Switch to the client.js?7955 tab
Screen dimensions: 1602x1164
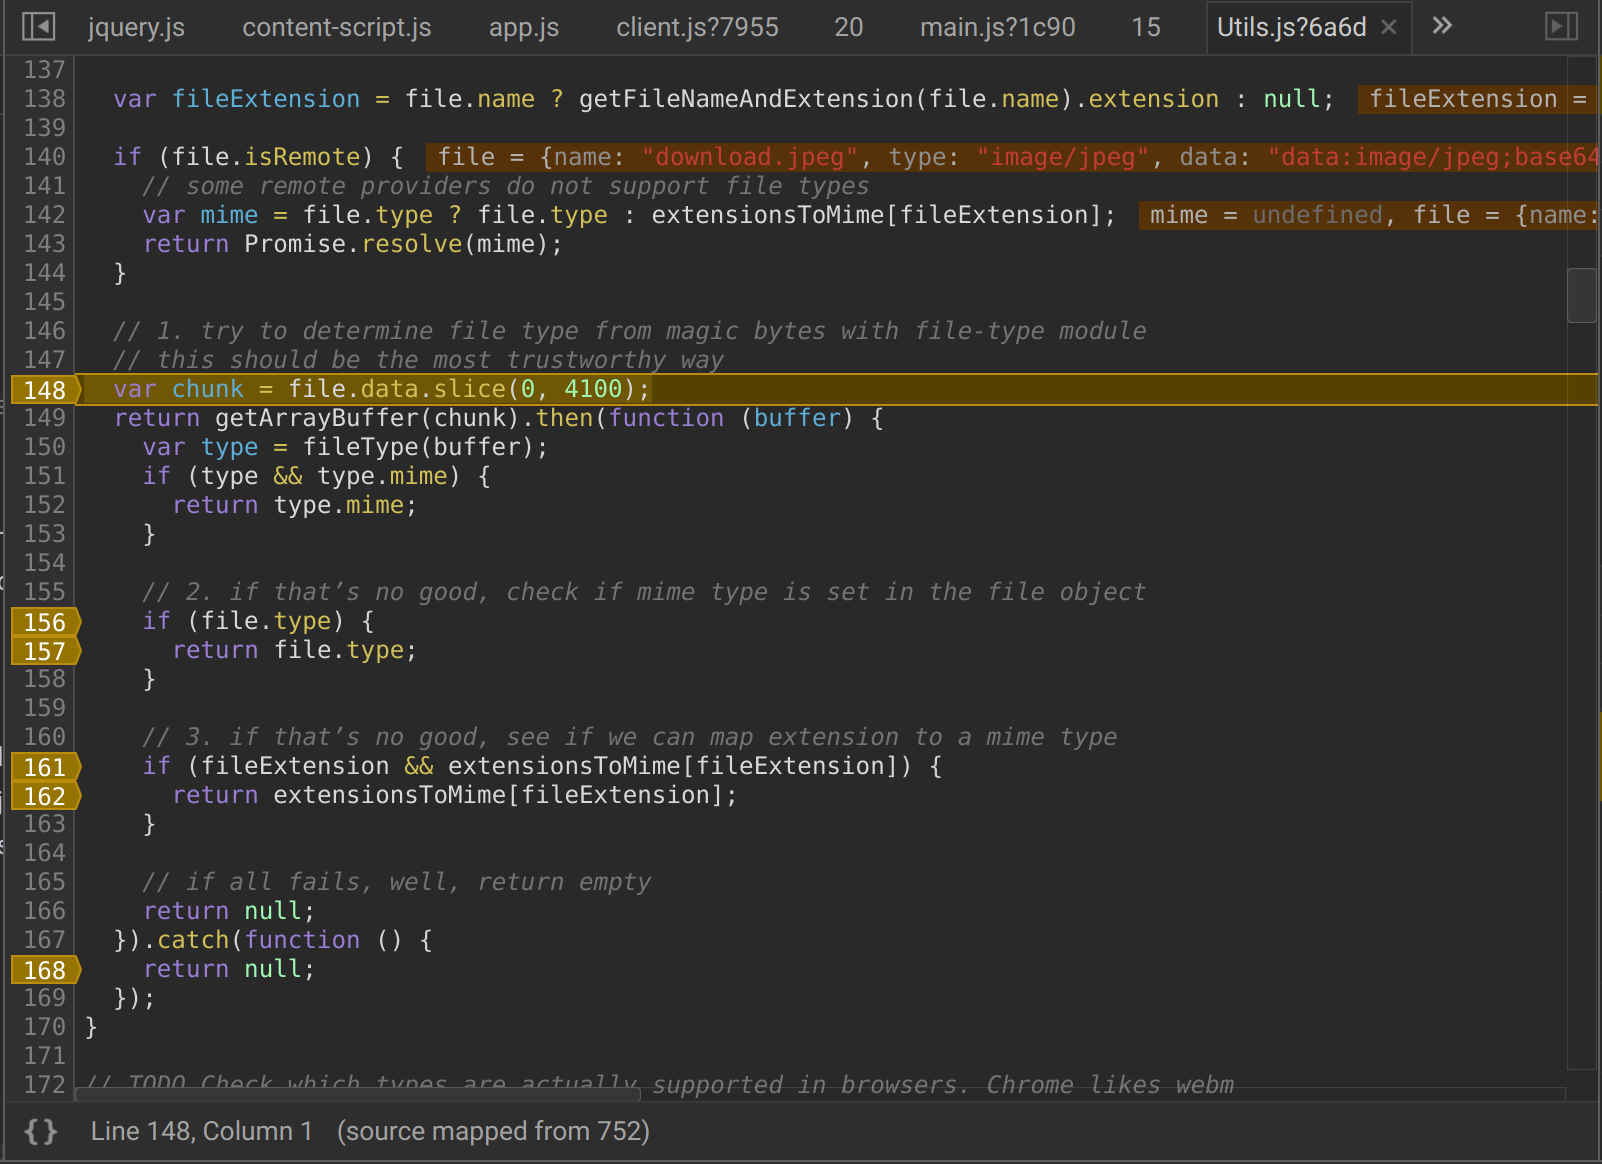(697, 27)
